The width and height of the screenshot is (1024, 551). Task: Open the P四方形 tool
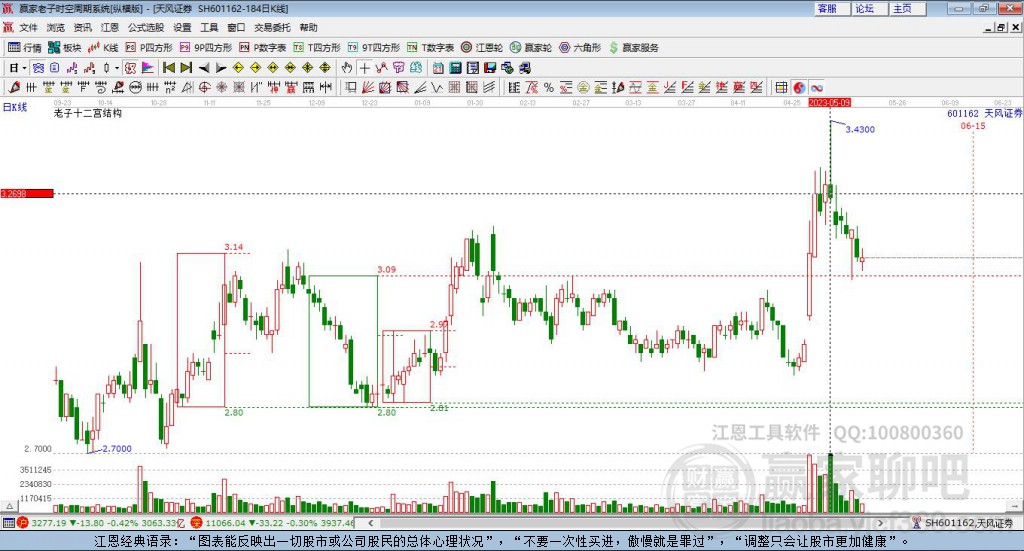[x=149, y=48]
